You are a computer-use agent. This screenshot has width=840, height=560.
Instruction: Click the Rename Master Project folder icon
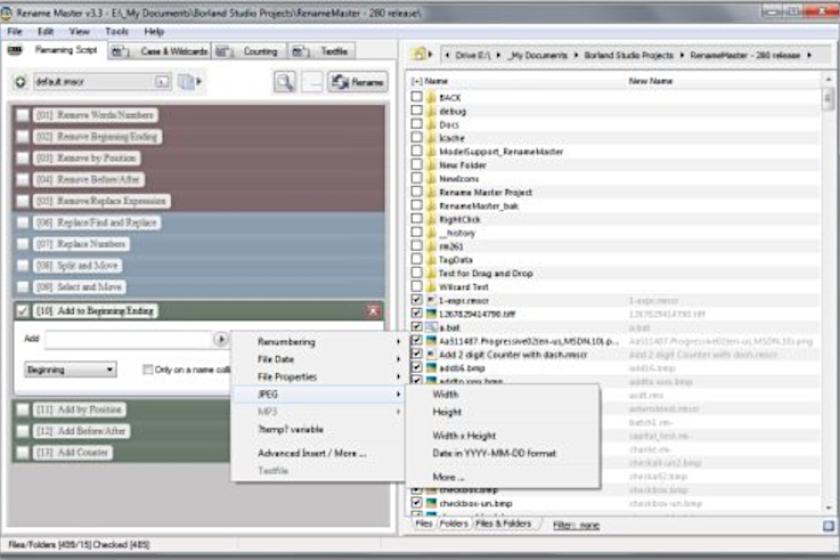click(x=431, y=192)
